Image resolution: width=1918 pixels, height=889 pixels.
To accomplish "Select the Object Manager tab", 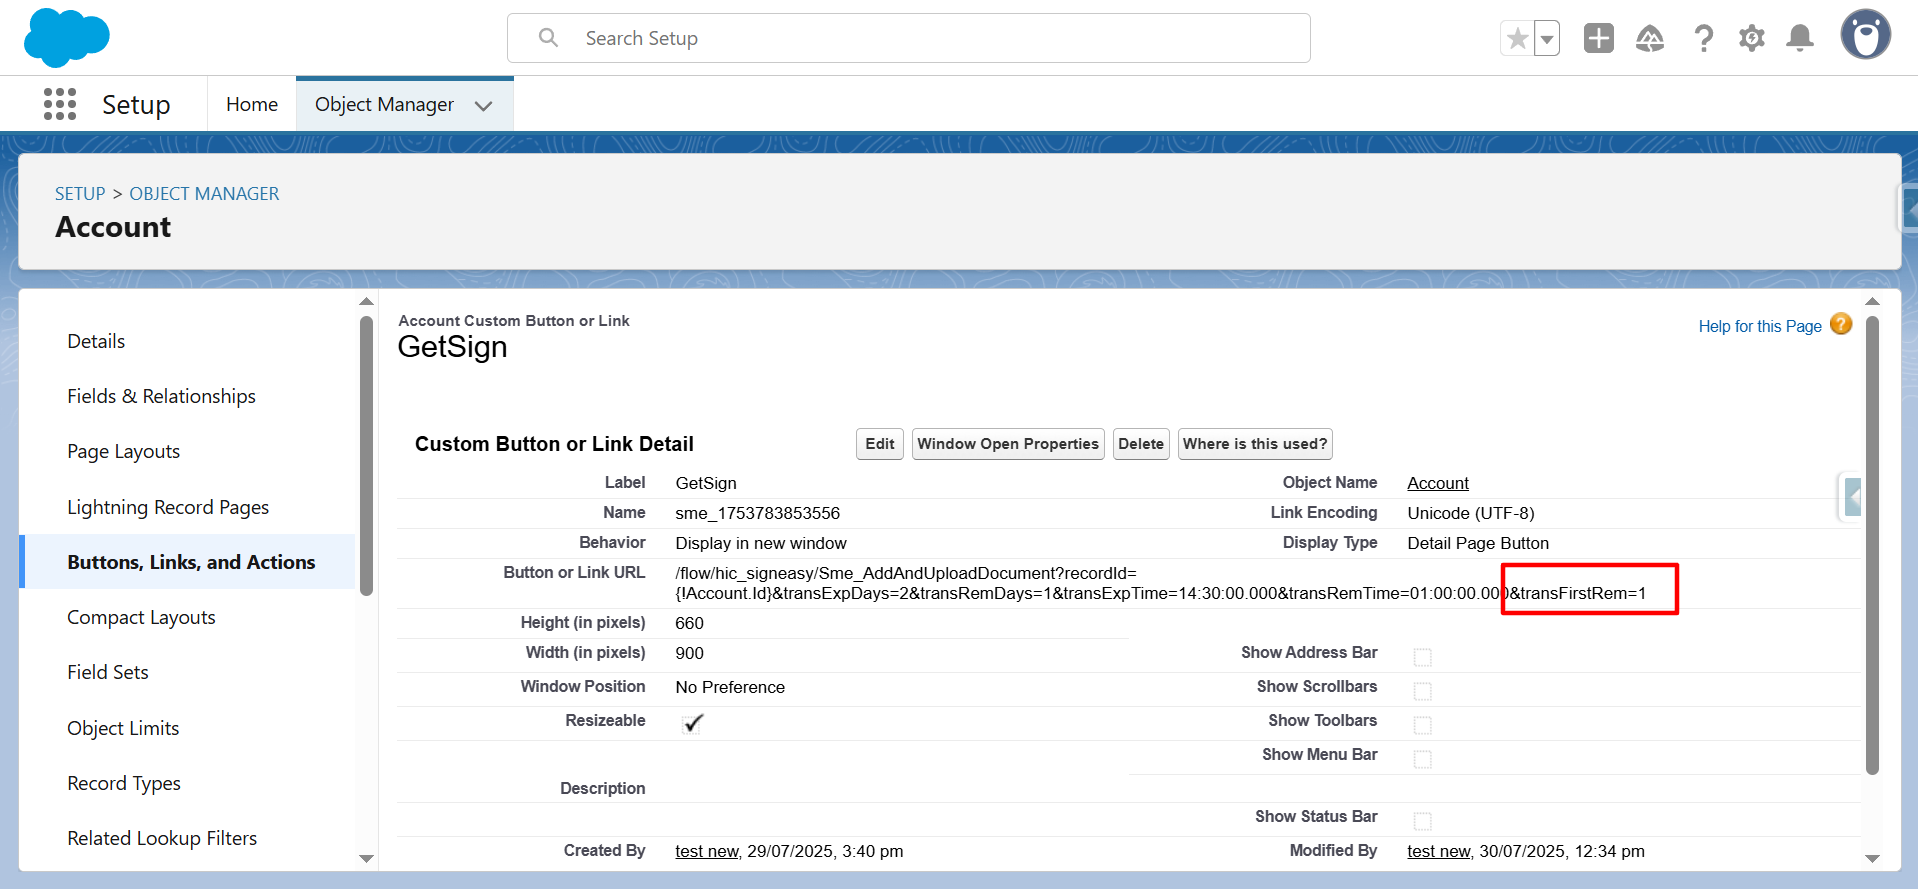I will pyautogui.click(x=384, y=104).
